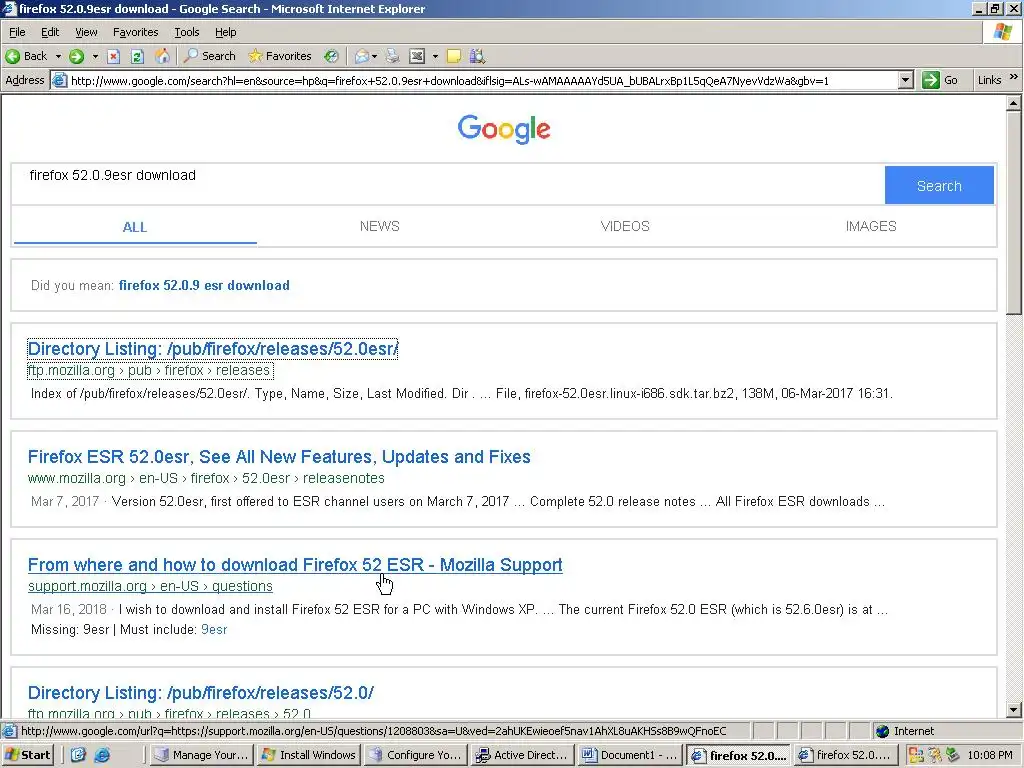Click the History toolbar icon

tap(332, 56)
